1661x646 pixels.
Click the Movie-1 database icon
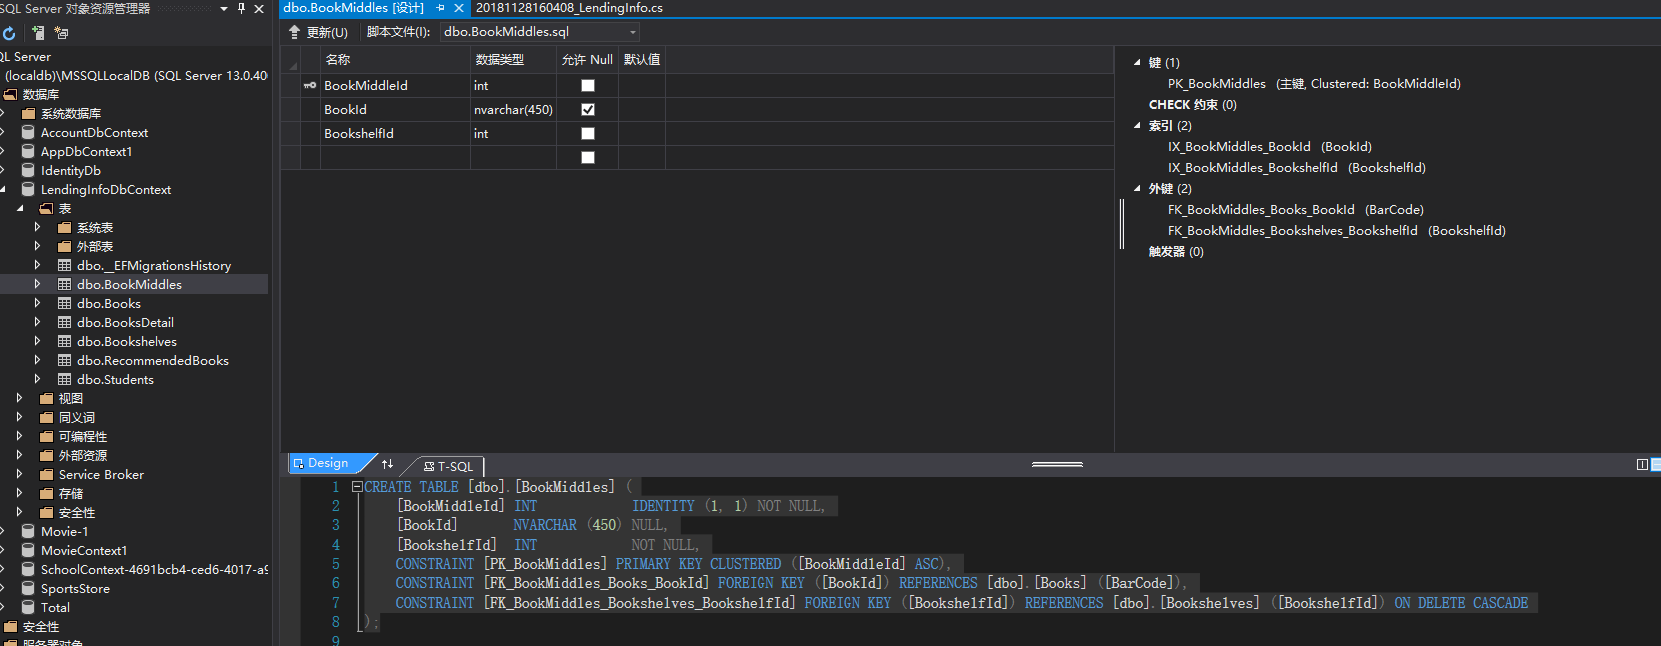(29, 531)
